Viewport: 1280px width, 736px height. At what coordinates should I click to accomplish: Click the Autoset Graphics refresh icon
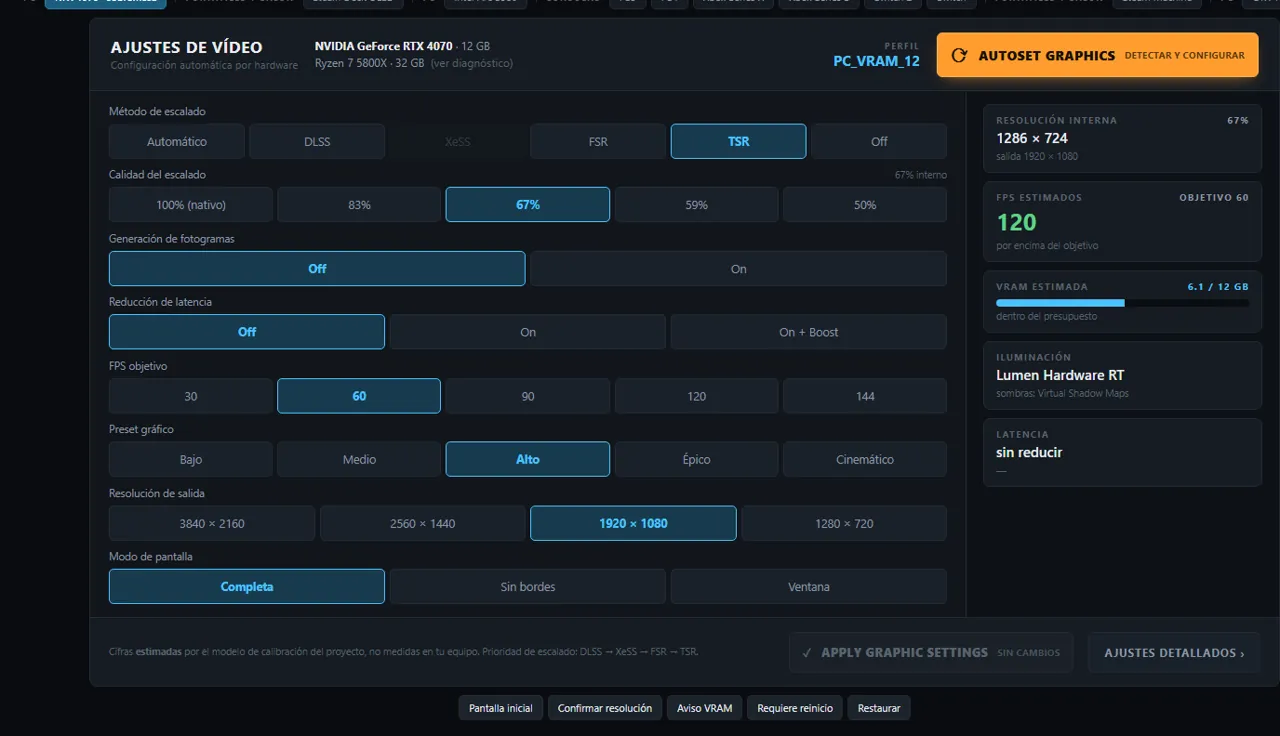click(x=960, y=56)
